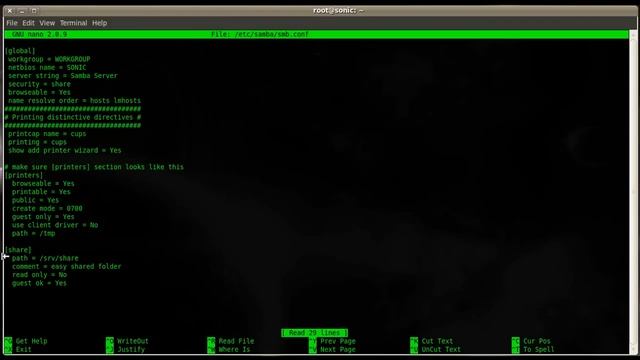Click the 'Justify' shortcut label

[131, 349]
